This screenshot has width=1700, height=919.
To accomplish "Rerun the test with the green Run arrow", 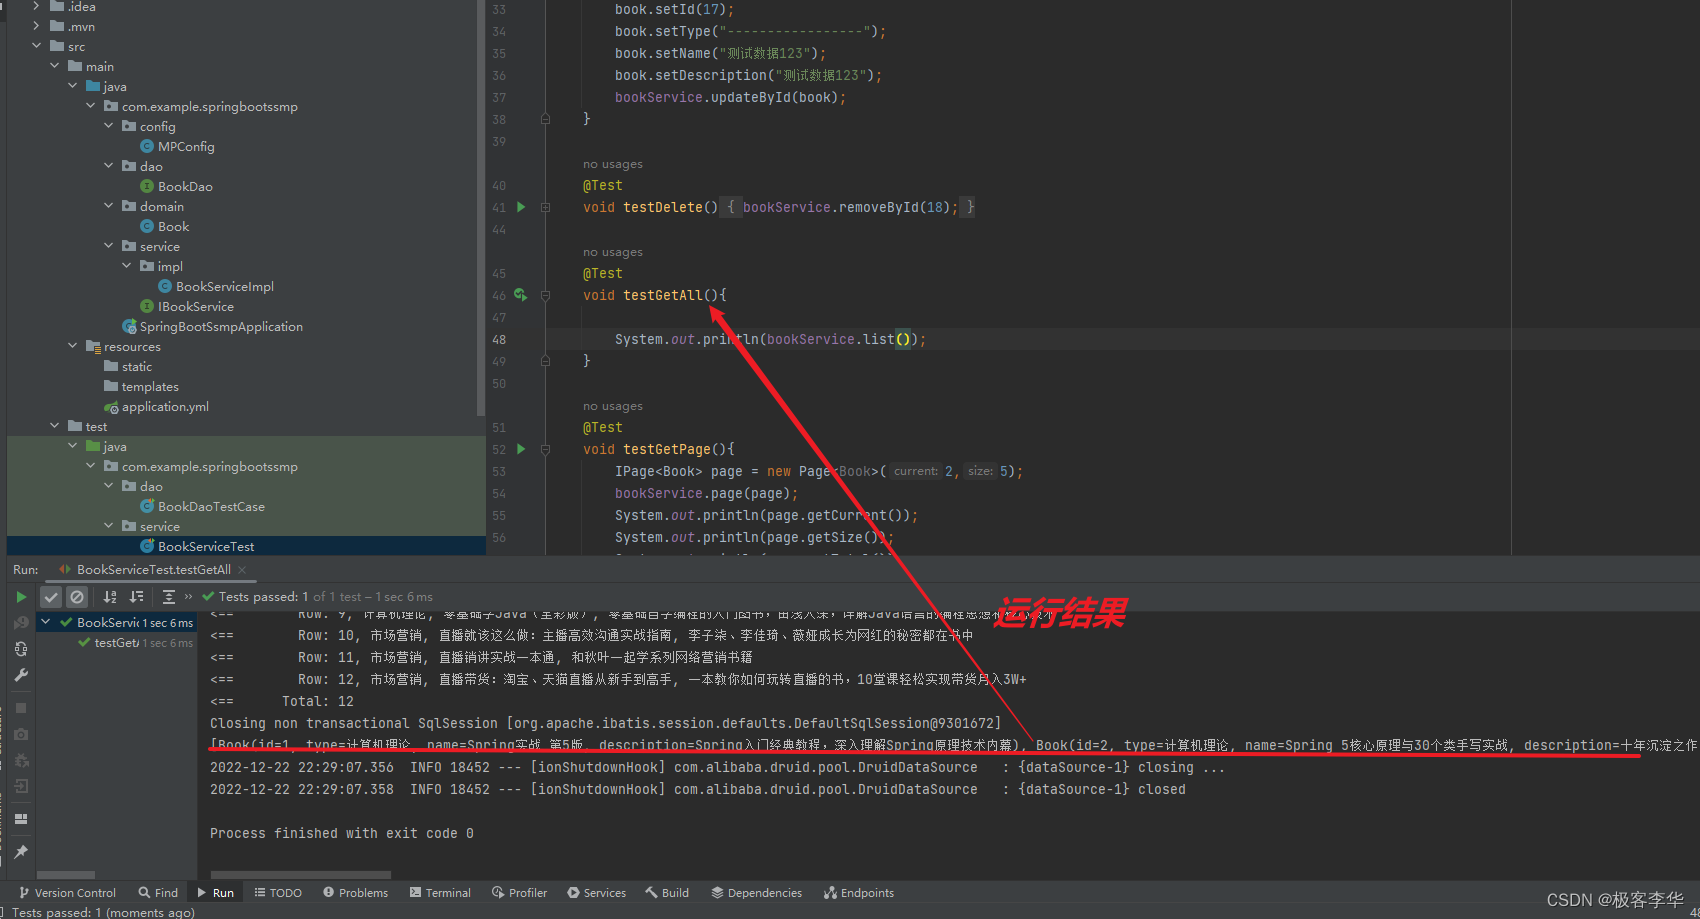I will tap(21, 597).
